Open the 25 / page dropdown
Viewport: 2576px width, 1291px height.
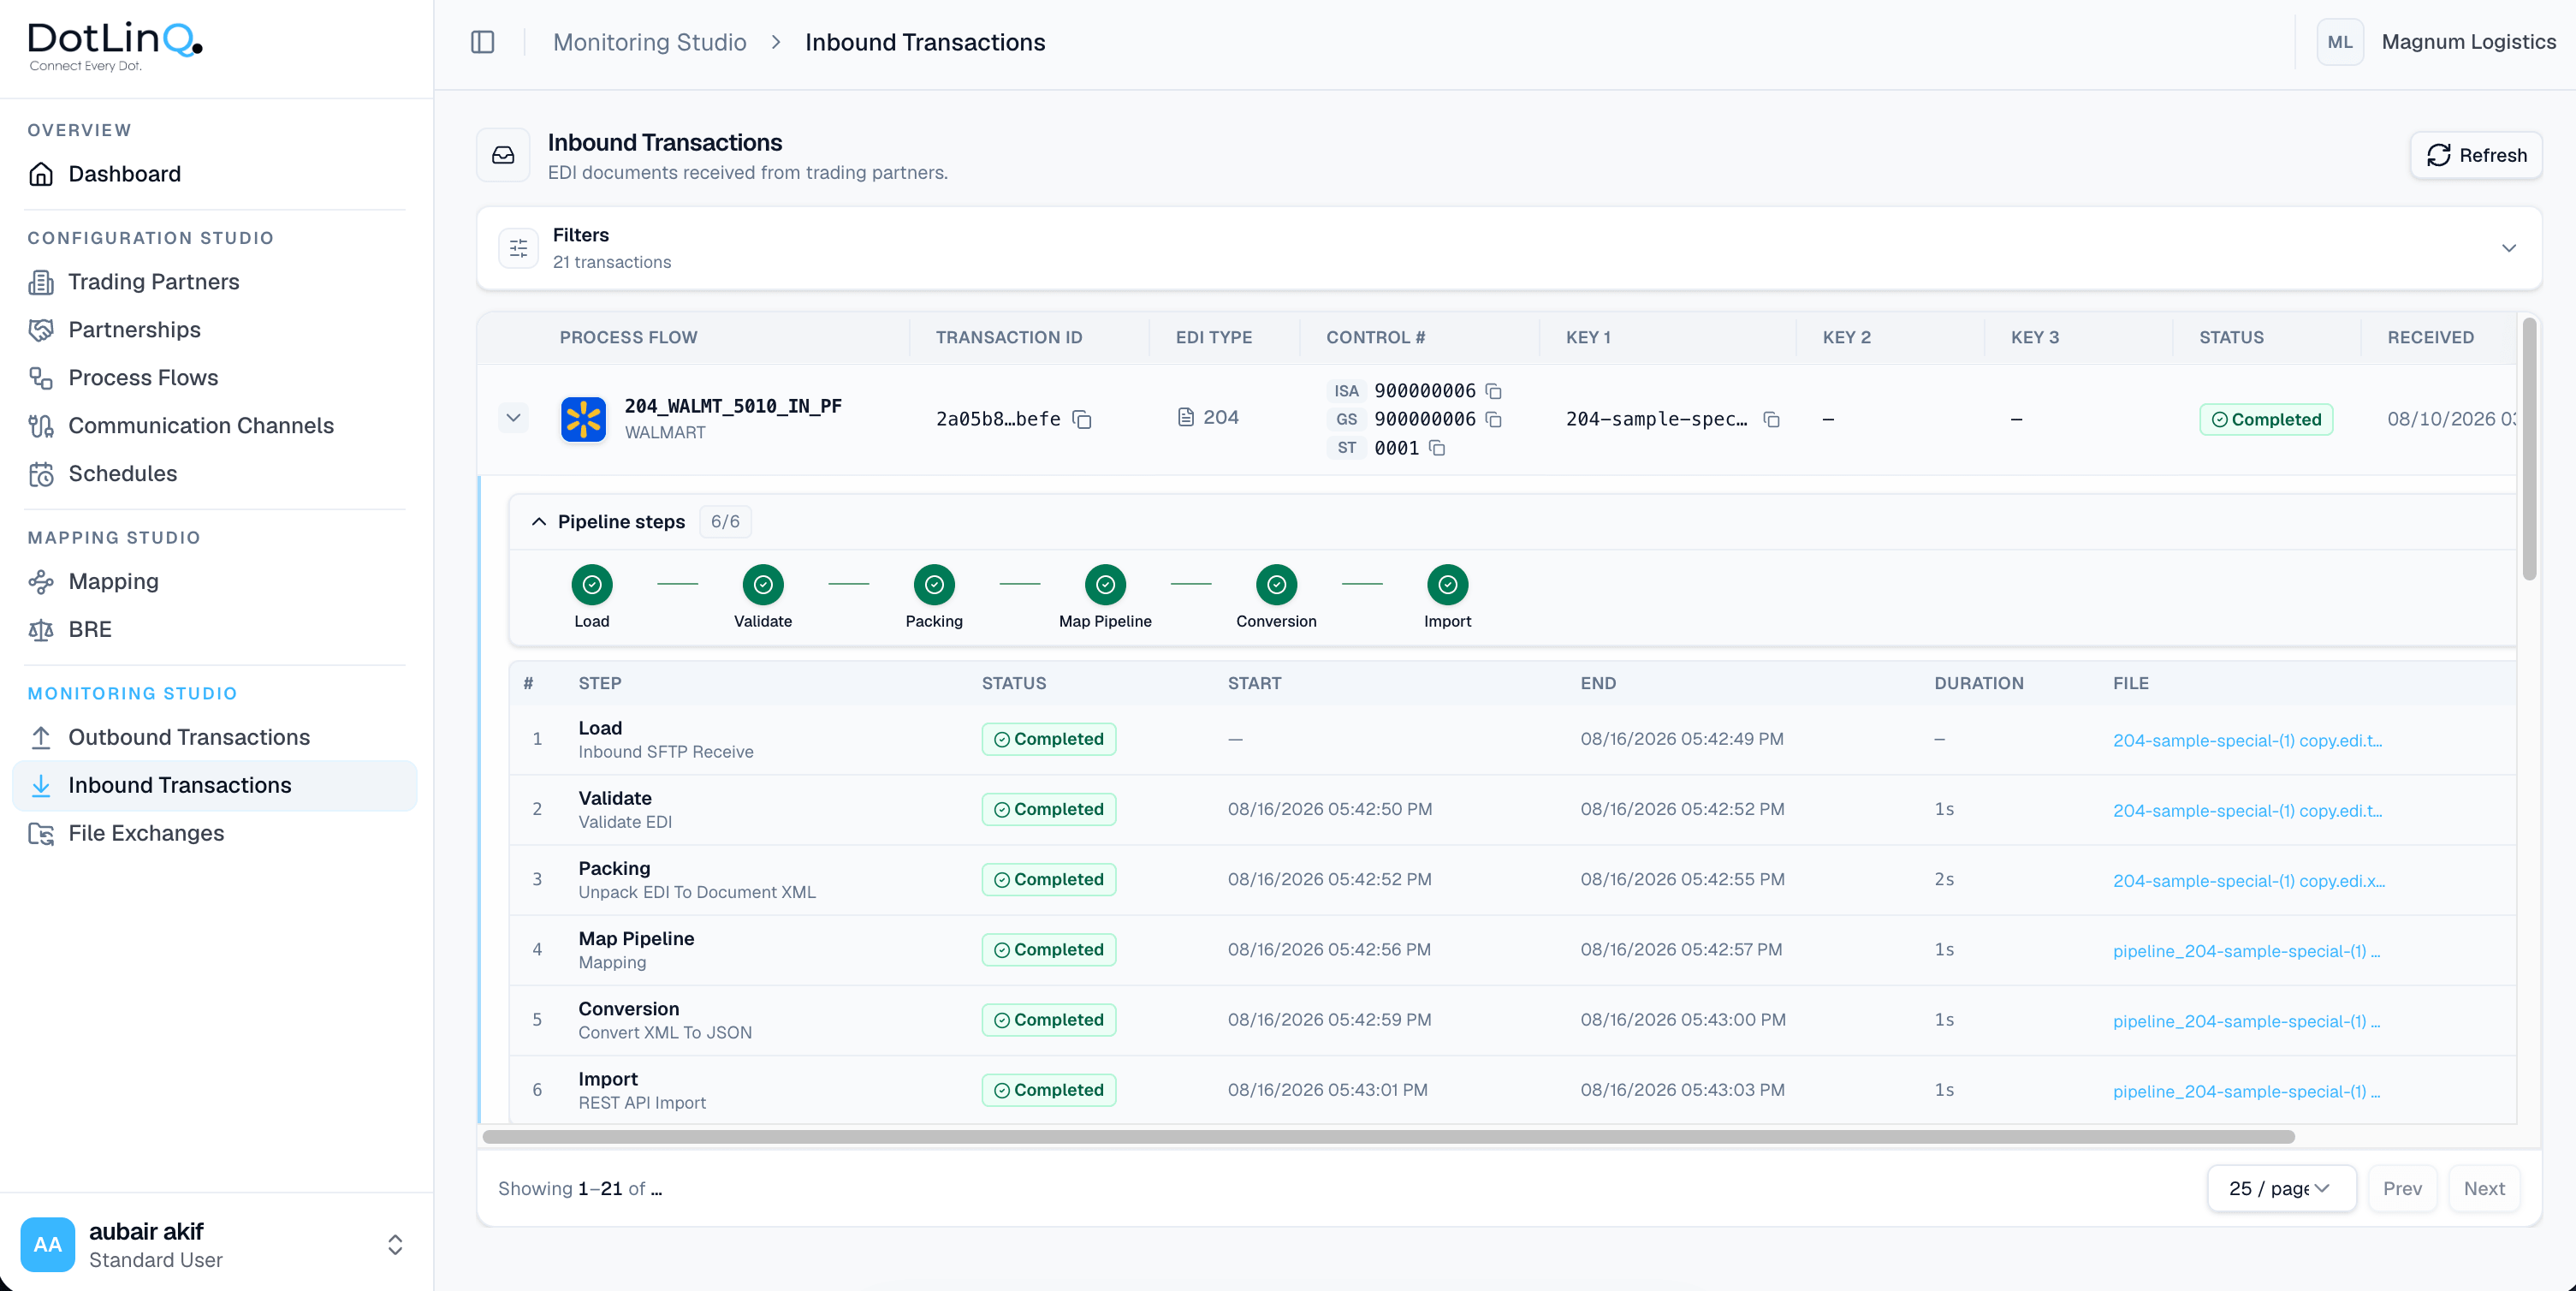pos(2281,1188)
